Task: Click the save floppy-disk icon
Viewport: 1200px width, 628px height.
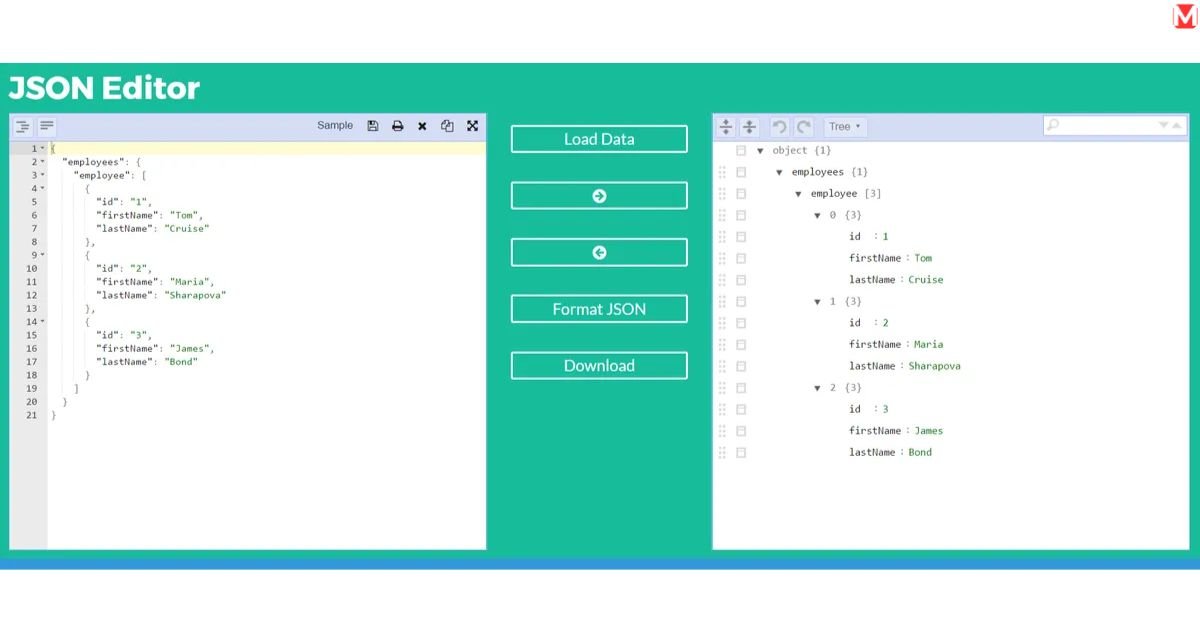Action: click(x=373, y=126)
